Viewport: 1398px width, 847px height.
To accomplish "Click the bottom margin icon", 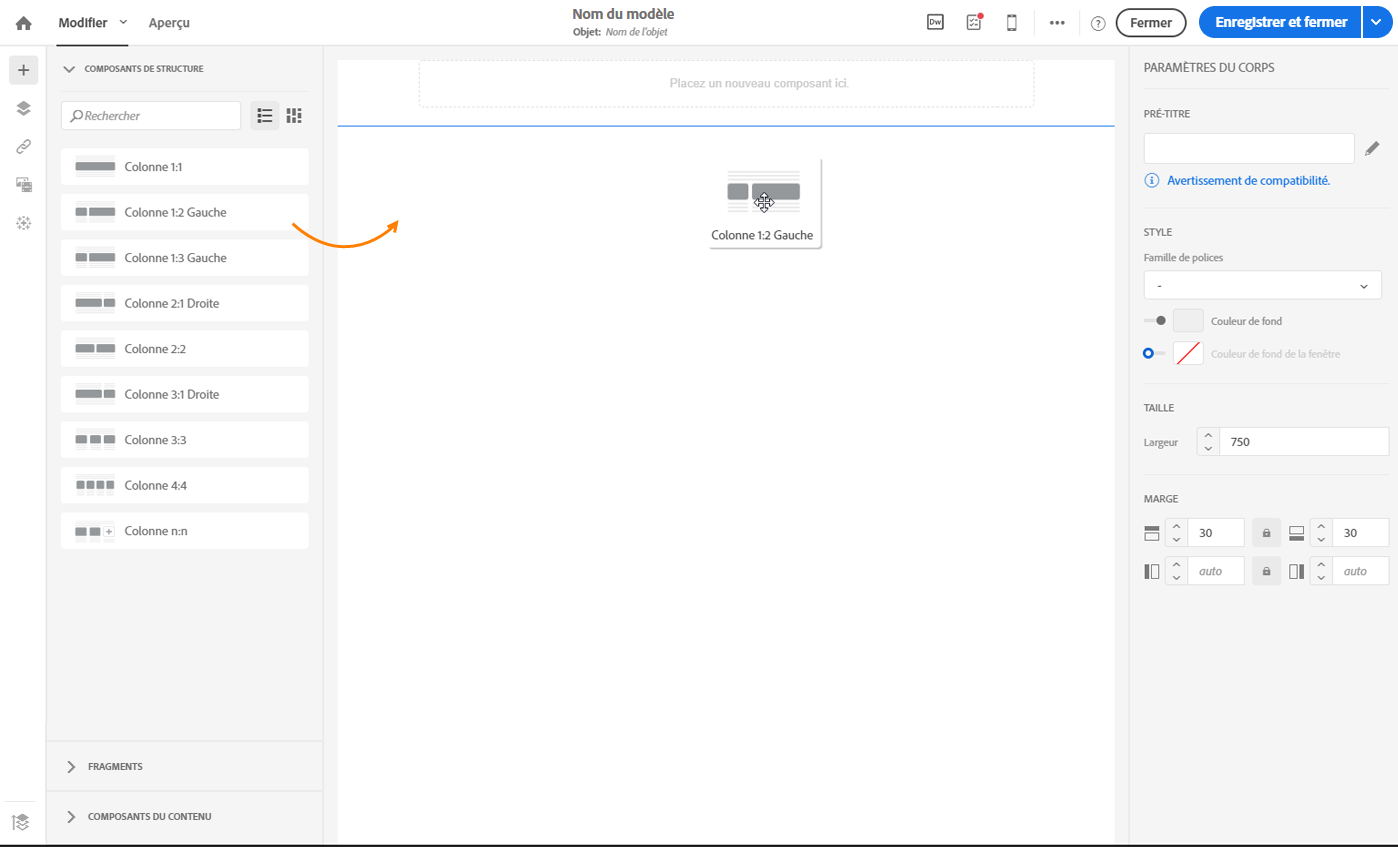I will (1297, 533).
